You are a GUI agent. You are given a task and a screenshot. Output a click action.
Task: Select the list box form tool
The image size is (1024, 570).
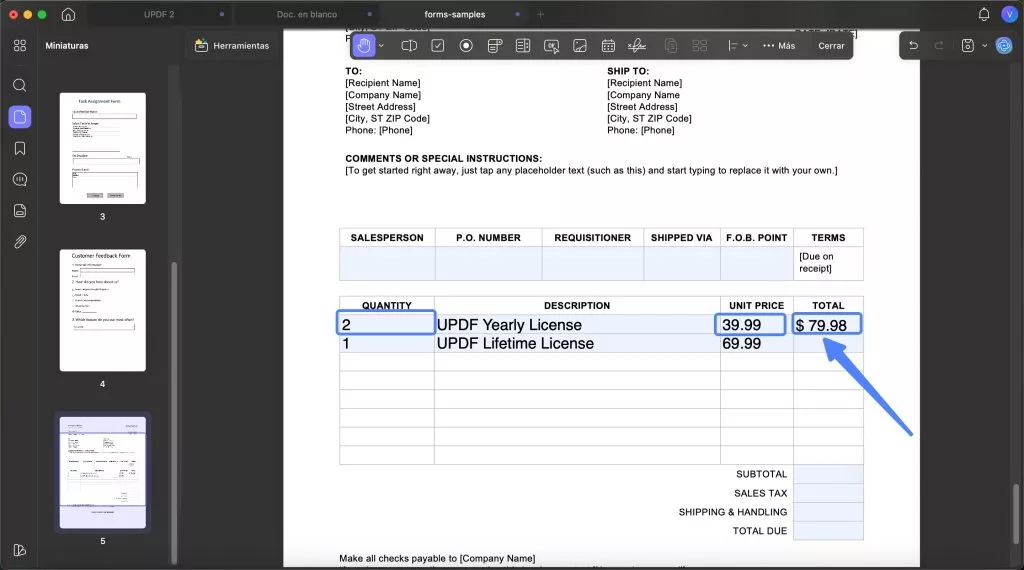tap(522, 46)
